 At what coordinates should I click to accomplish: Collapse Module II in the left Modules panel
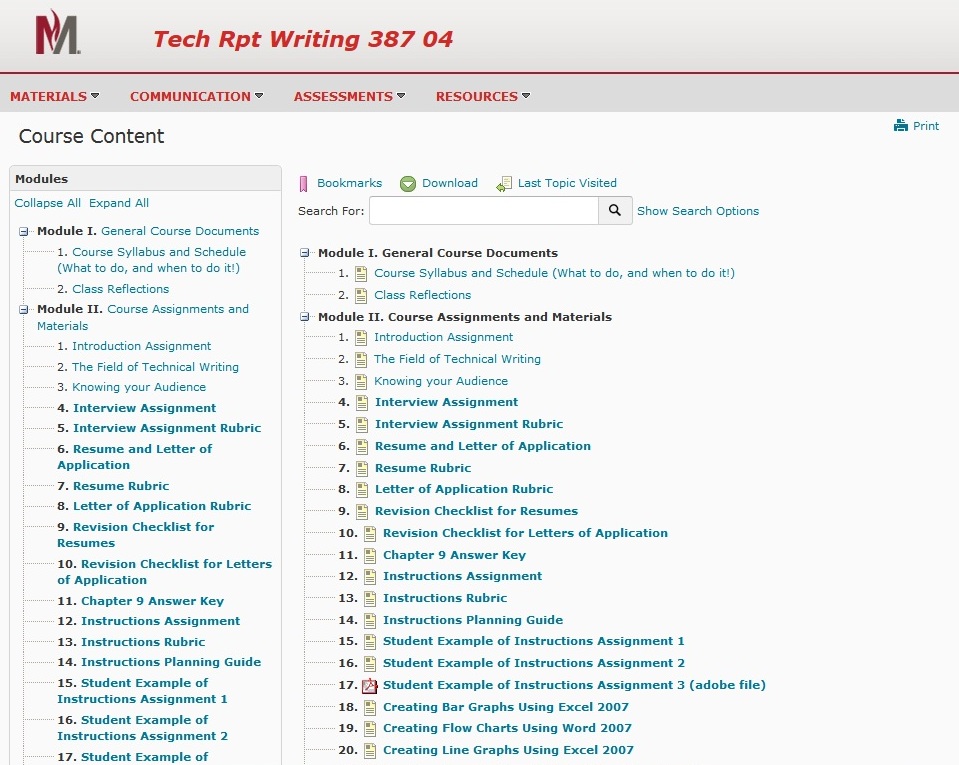(24, 310)
